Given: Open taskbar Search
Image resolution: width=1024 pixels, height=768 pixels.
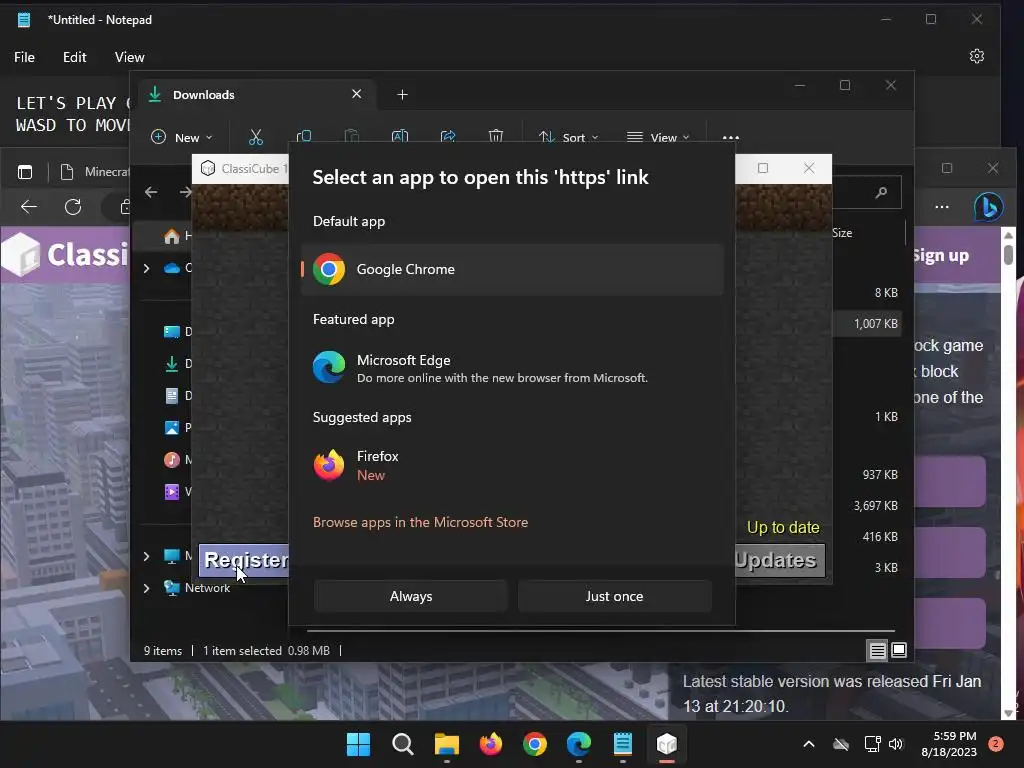Looking at the screenshot, I should (x=402, y=744).
